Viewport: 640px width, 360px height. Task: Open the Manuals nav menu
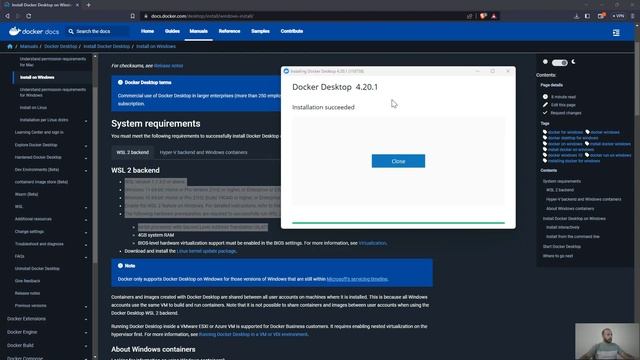pyautogui.click(x=198, y=31)
